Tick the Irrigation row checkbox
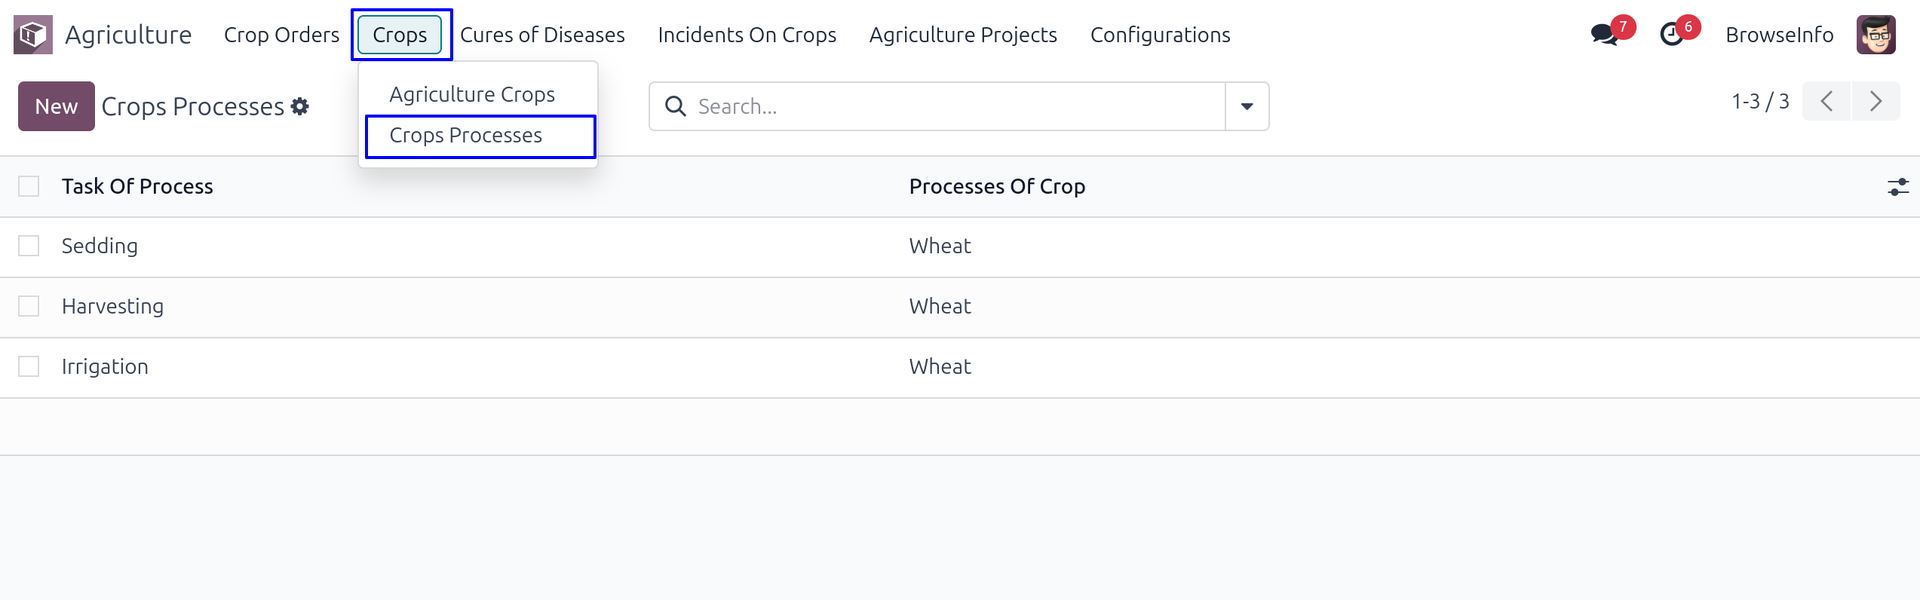The image size is (1920, 600). (29, 367)
